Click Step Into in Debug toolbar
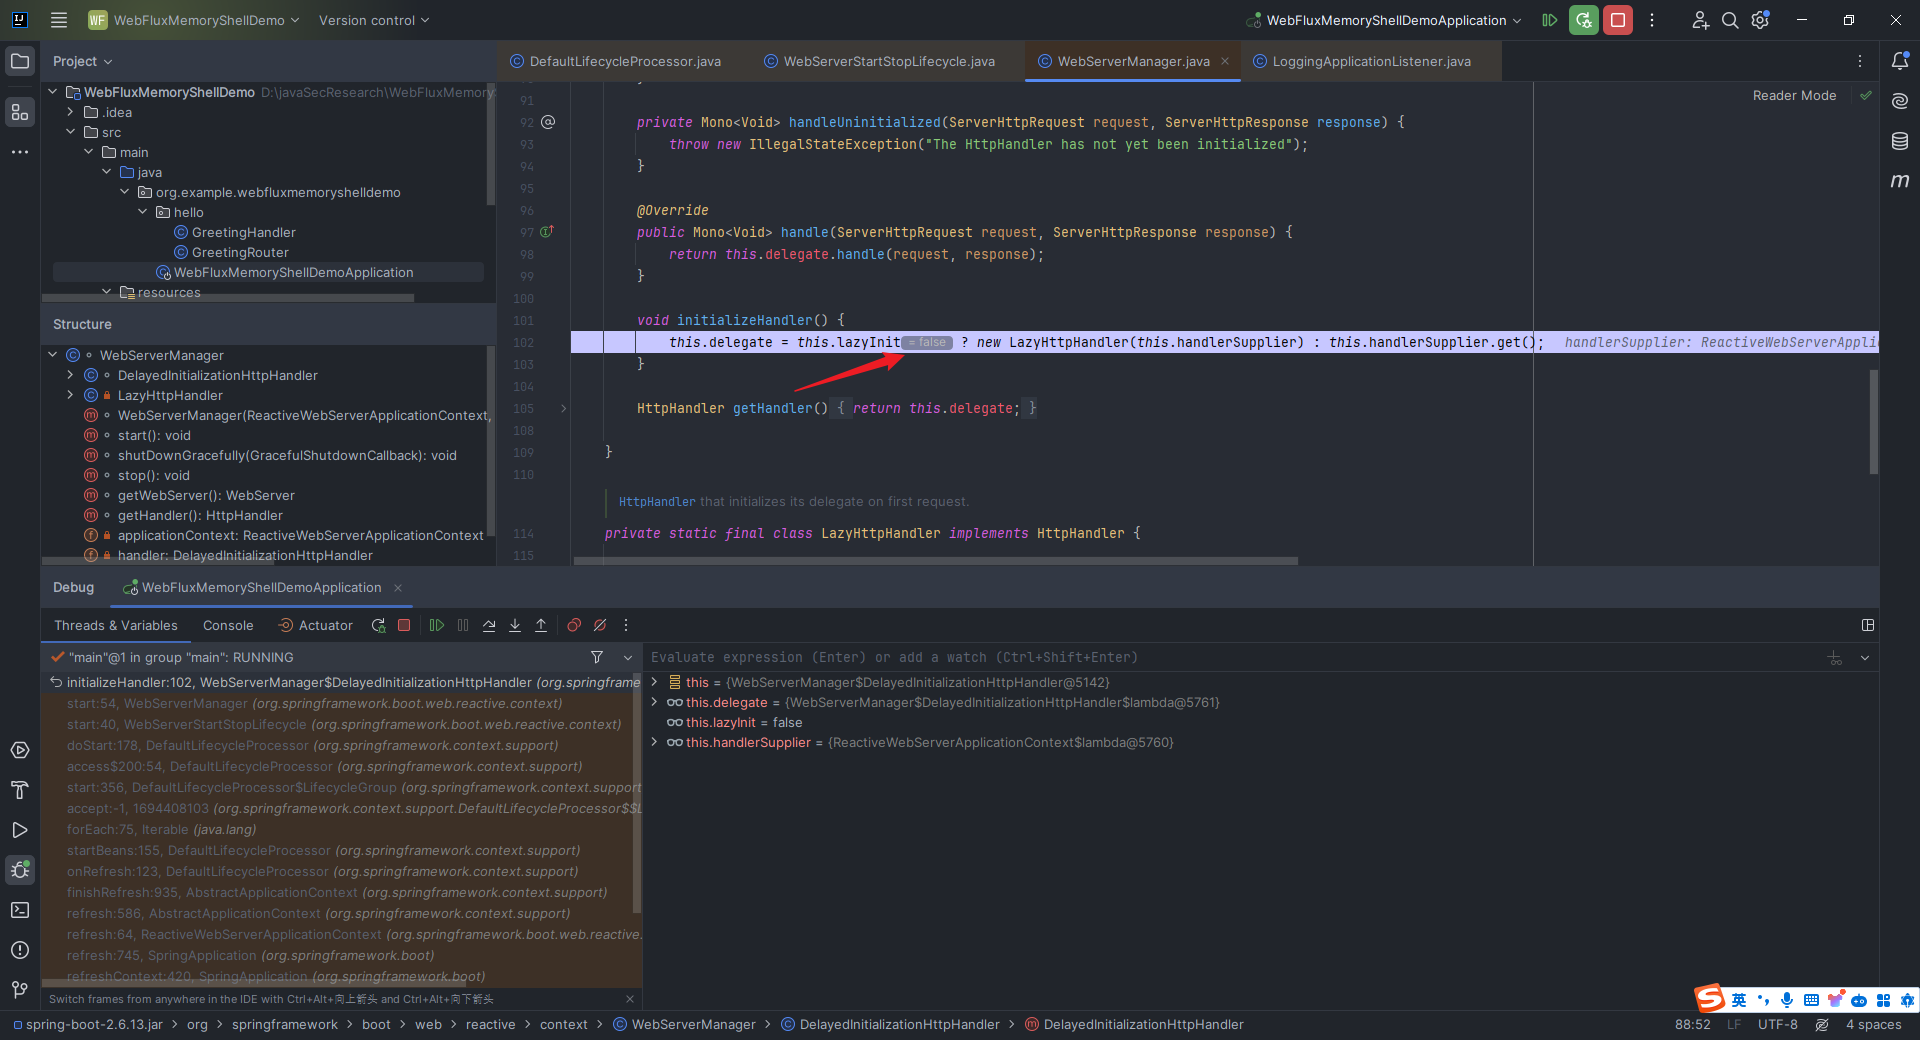 (515, 626)
